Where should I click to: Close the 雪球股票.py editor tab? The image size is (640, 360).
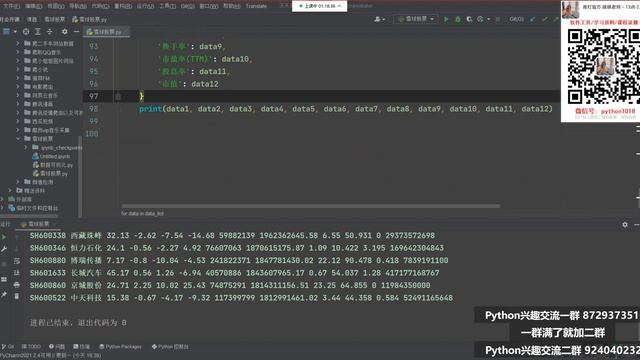[126, 32]
